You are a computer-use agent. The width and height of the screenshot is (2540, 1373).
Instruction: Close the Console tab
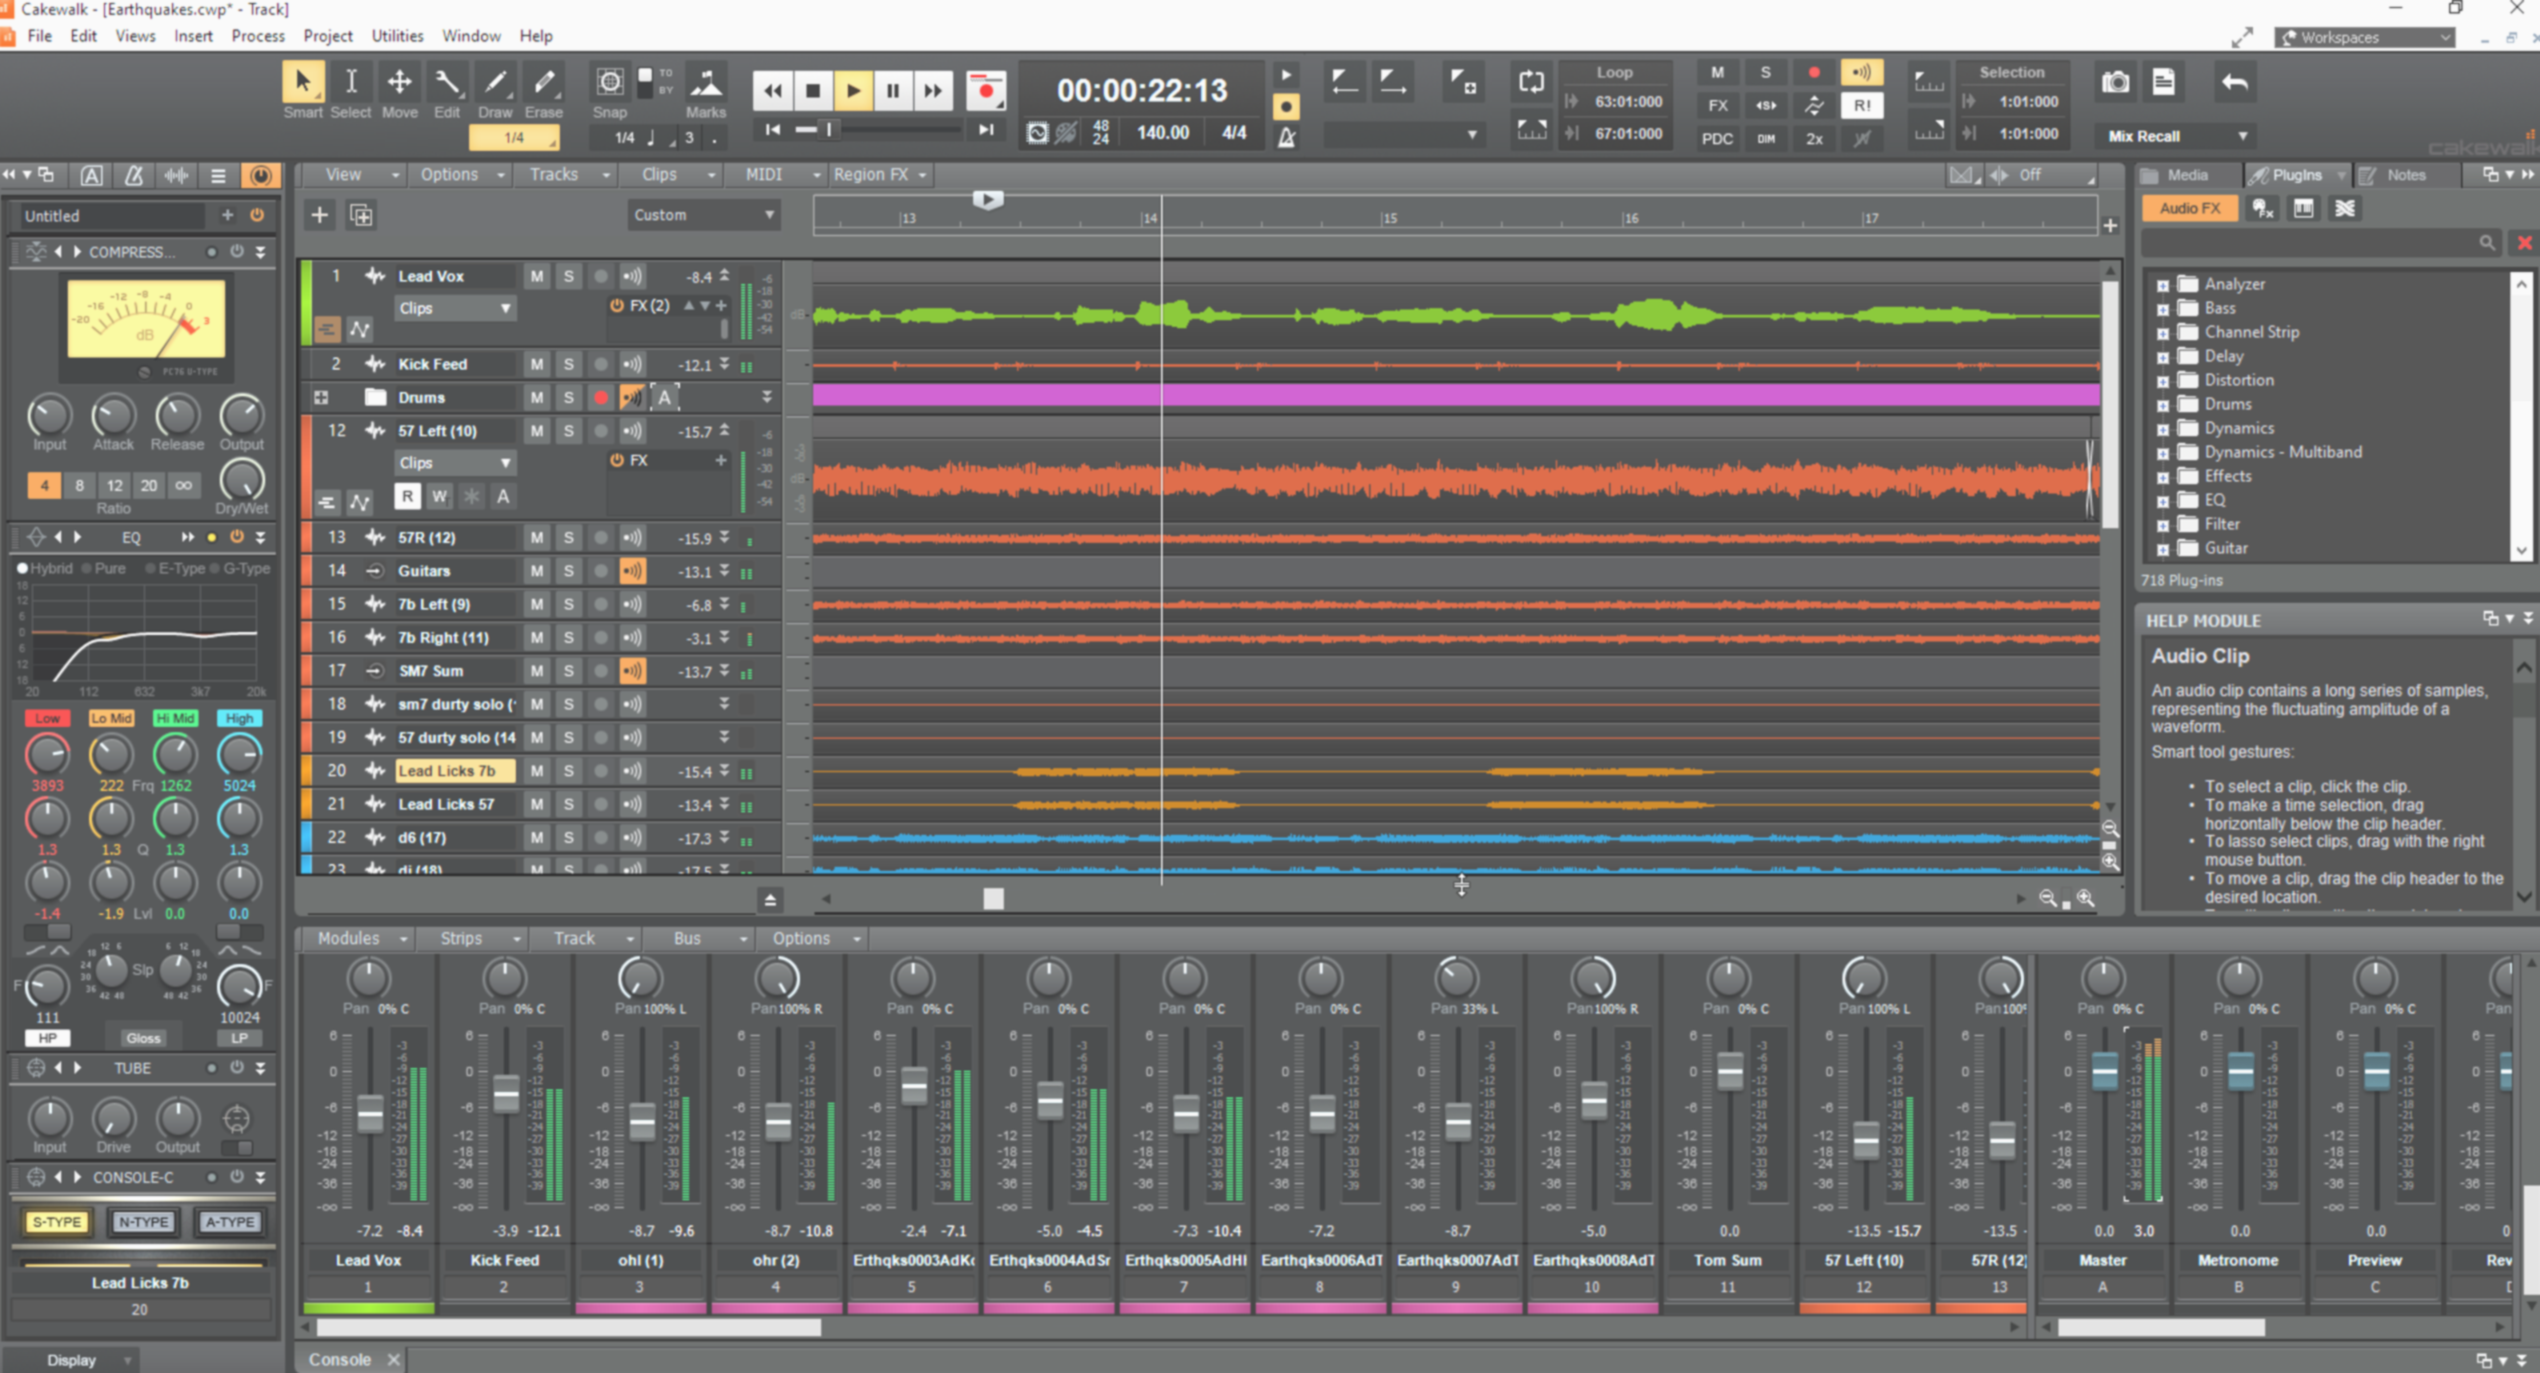coord(393,1360)
